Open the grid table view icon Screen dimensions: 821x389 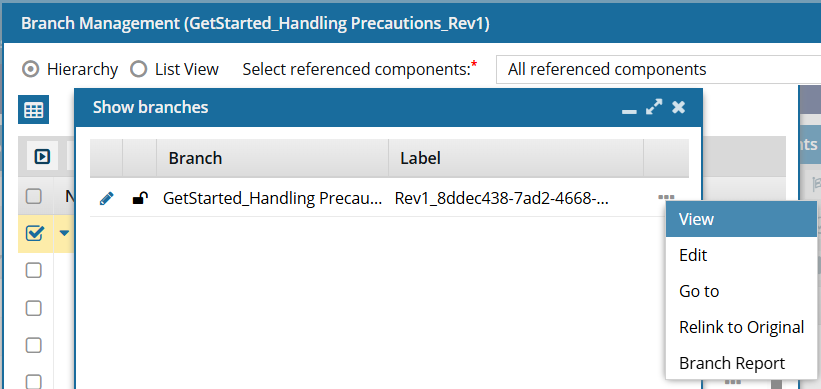[34, 109]
